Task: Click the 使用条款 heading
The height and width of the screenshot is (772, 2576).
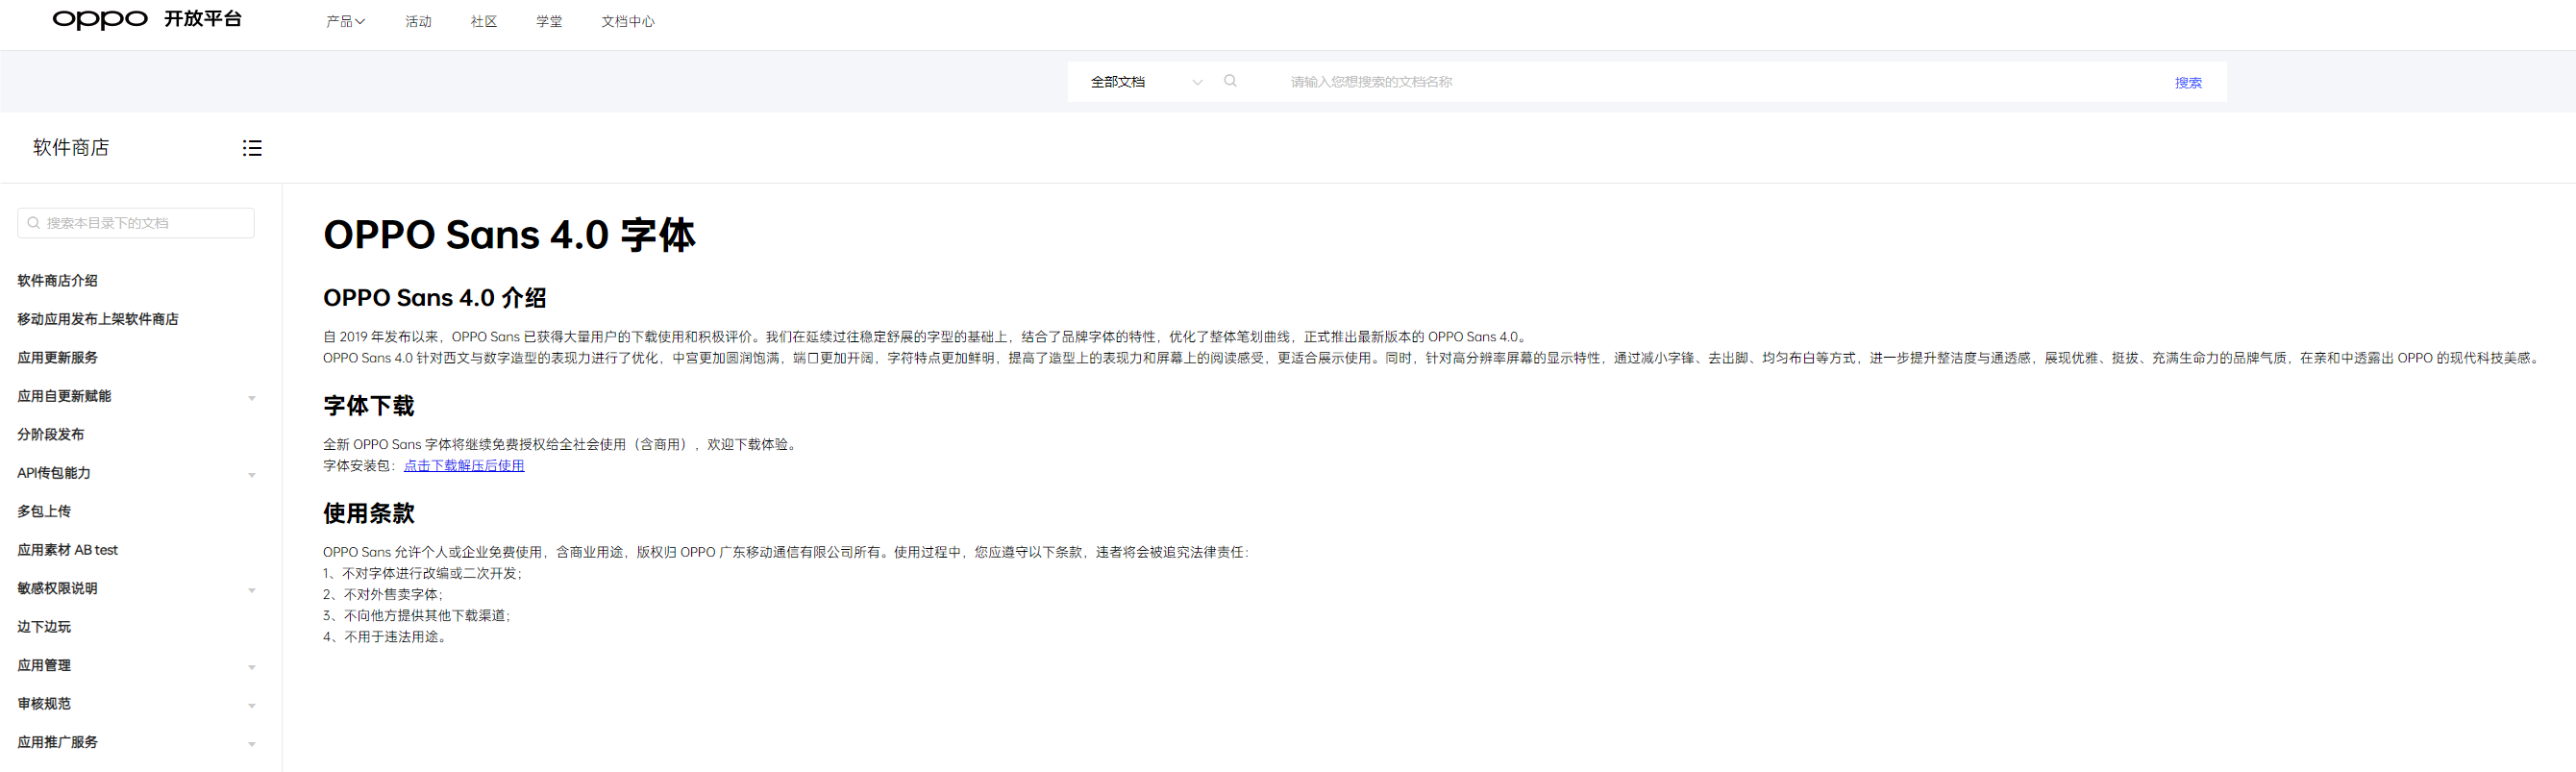Action: [x=368, y=514]
